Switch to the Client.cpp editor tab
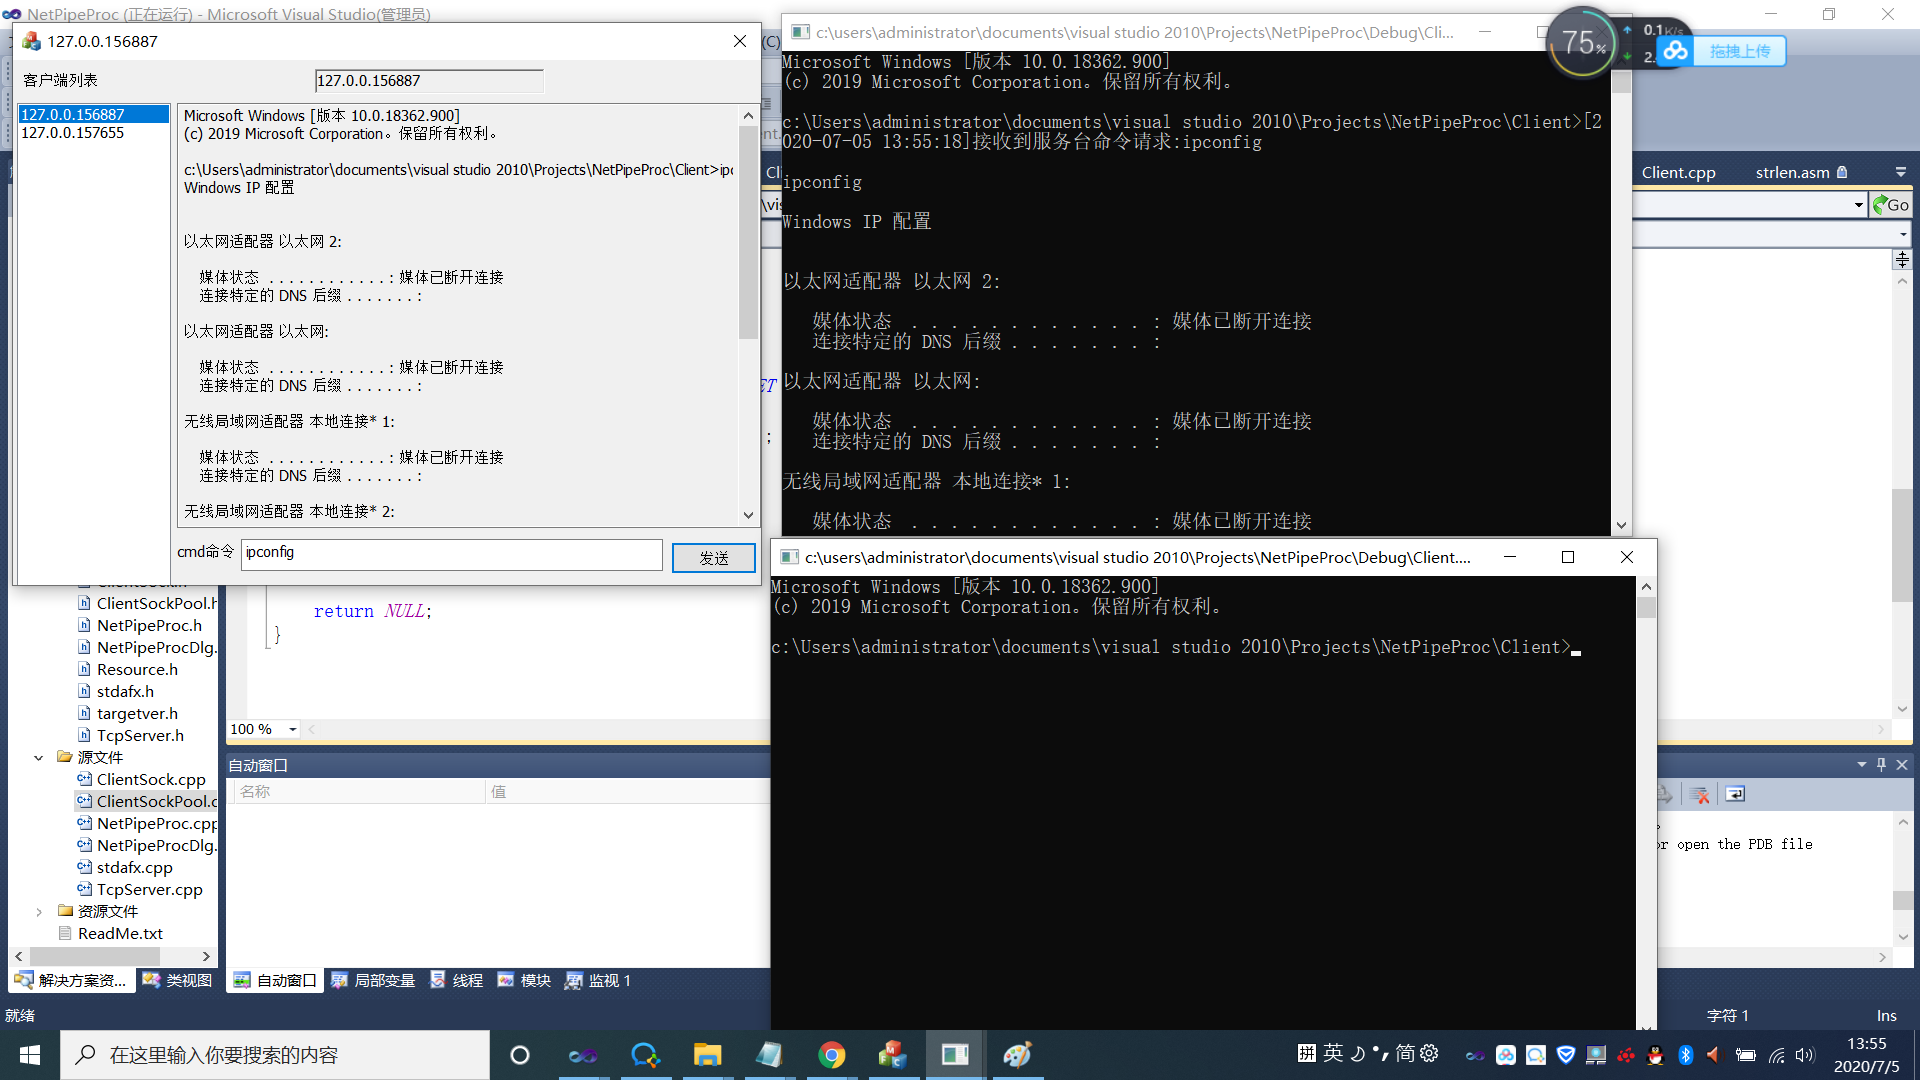This screenshot has height=1080, width=1920. tap(1678, 172)
